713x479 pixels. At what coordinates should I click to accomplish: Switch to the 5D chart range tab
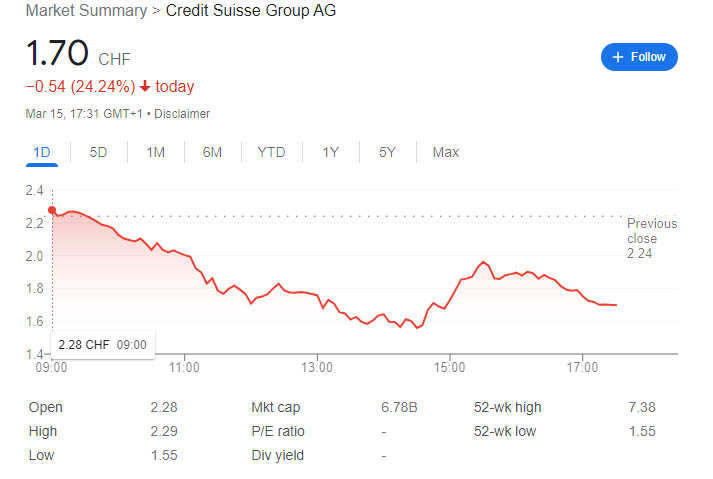pyautogui.click(x=98, y=152)
